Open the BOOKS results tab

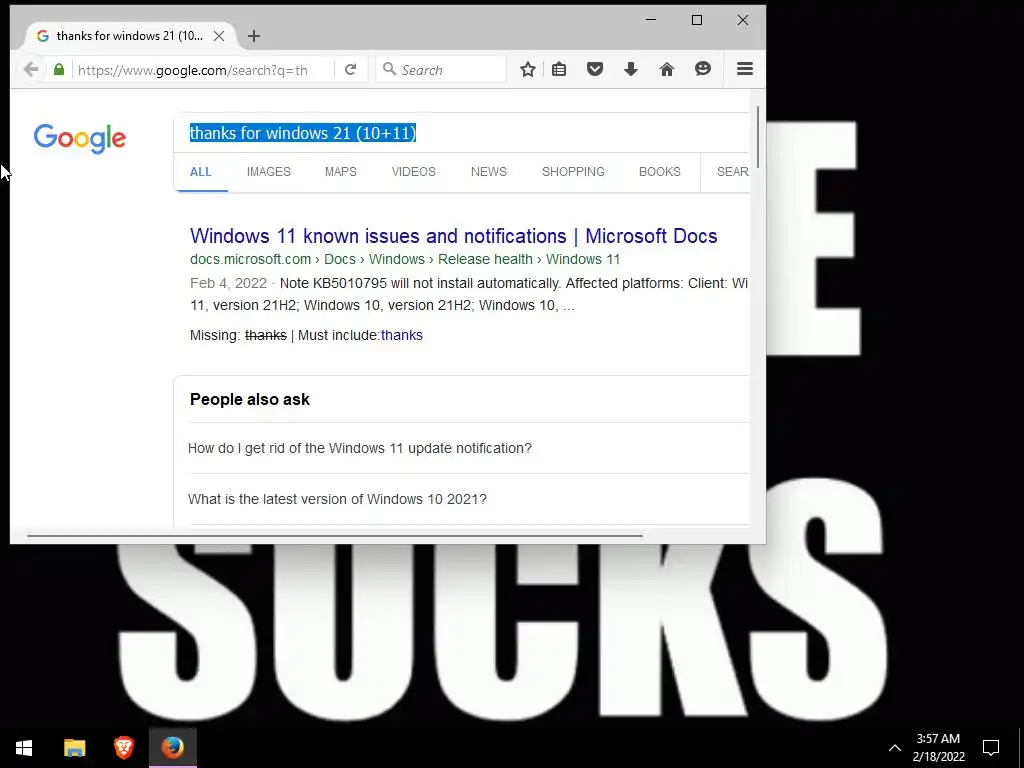tap(660, 172)
